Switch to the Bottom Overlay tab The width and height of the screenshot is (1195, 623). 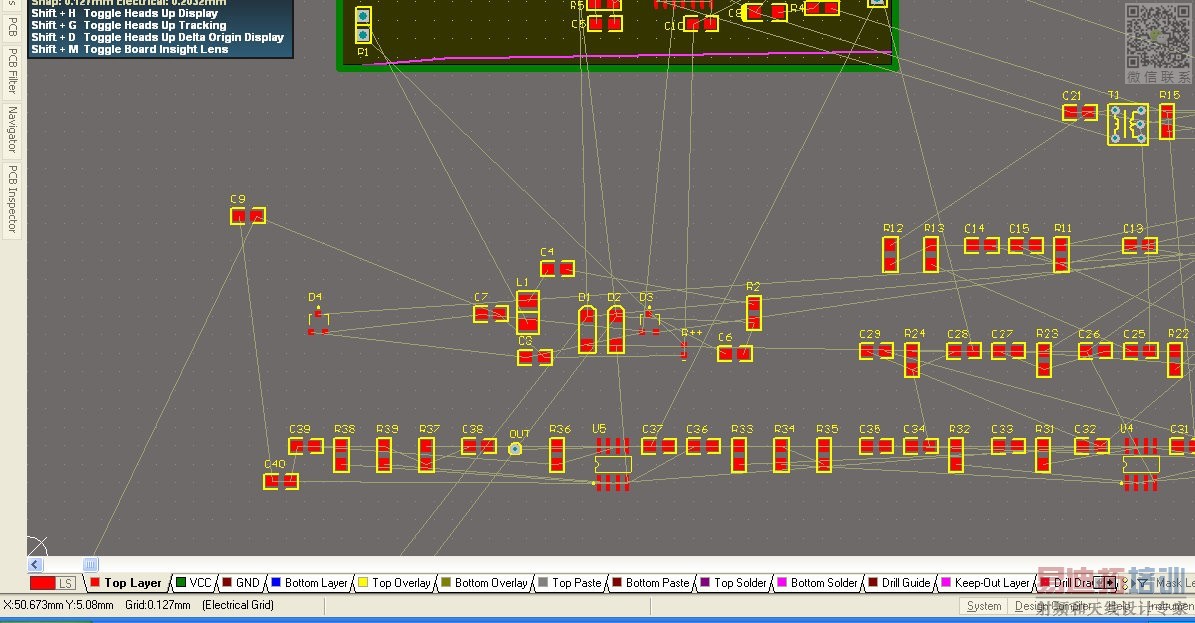coord(485,583)
